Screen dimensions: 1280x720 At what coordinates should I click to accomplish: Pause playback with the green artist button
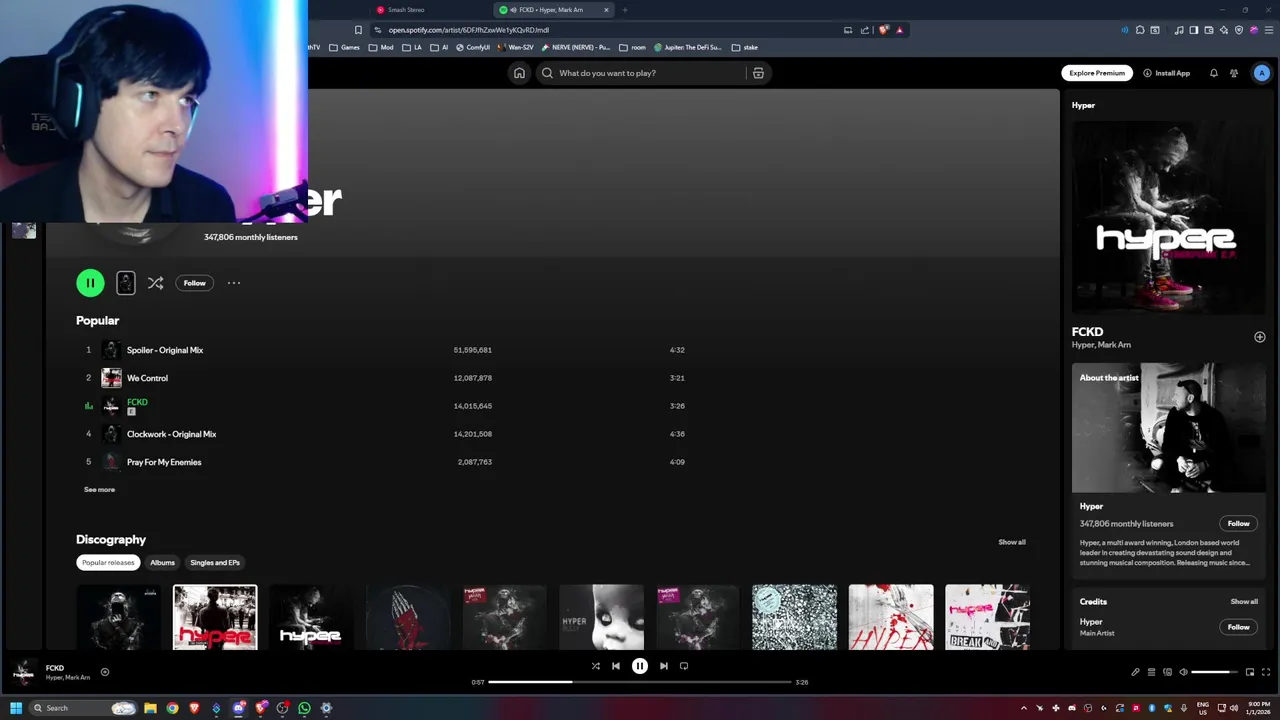[x=90, y=283]
